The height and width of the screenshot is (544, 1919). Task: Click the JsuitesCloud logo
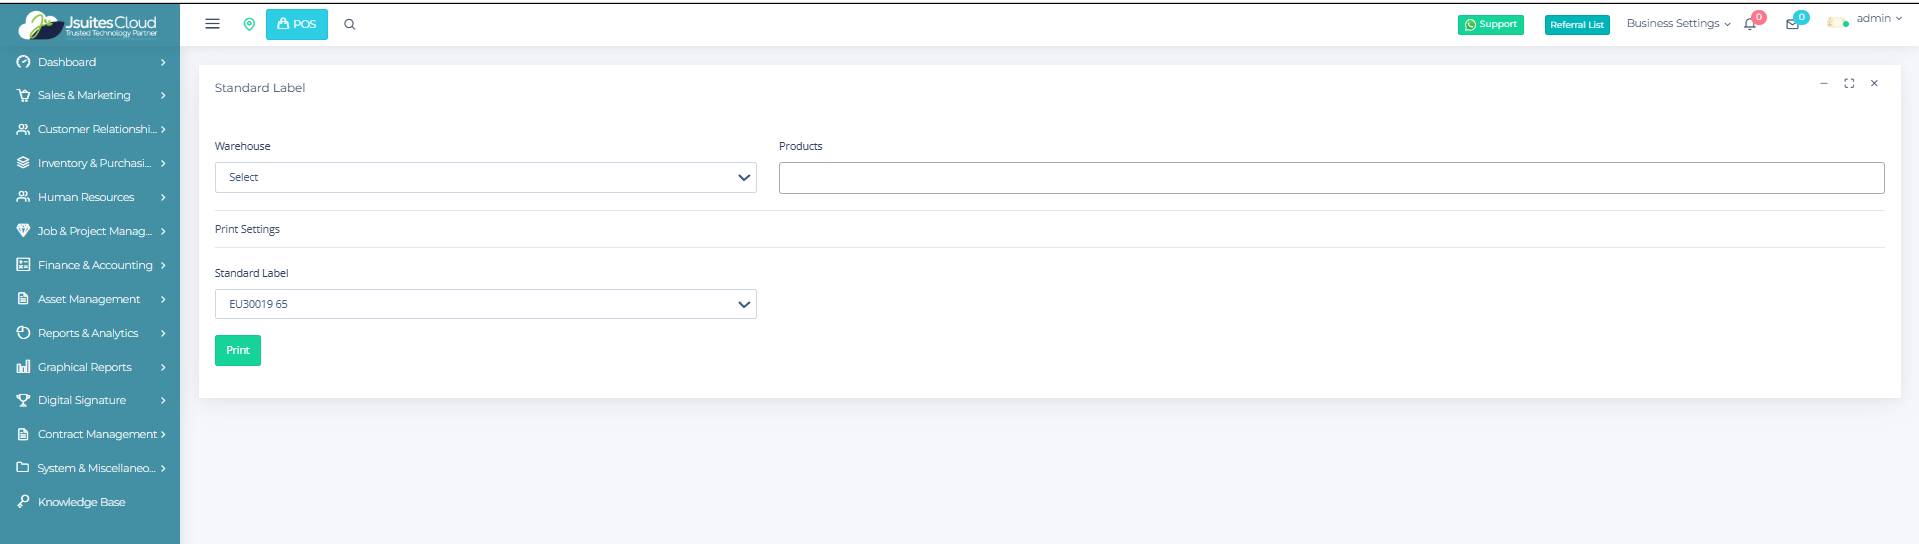click(x=89, y=25)
